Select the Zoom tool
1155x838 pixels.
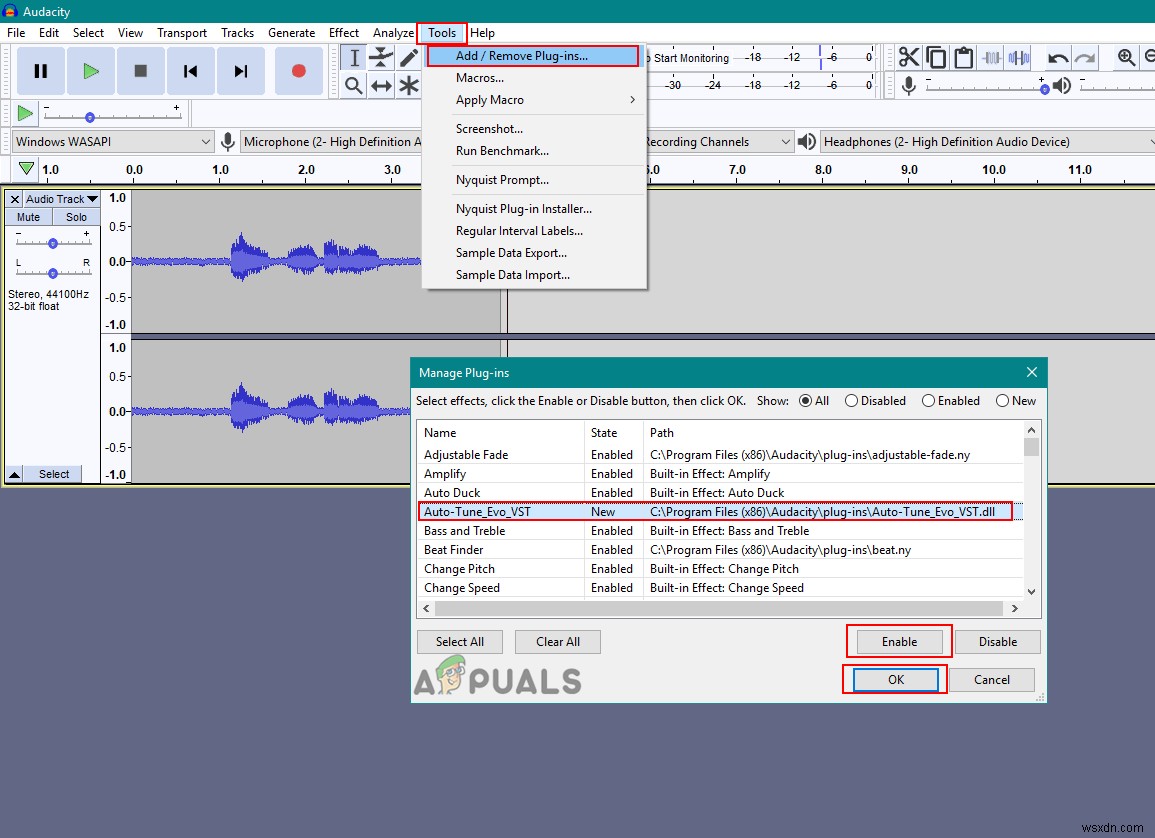coord(353,85)
